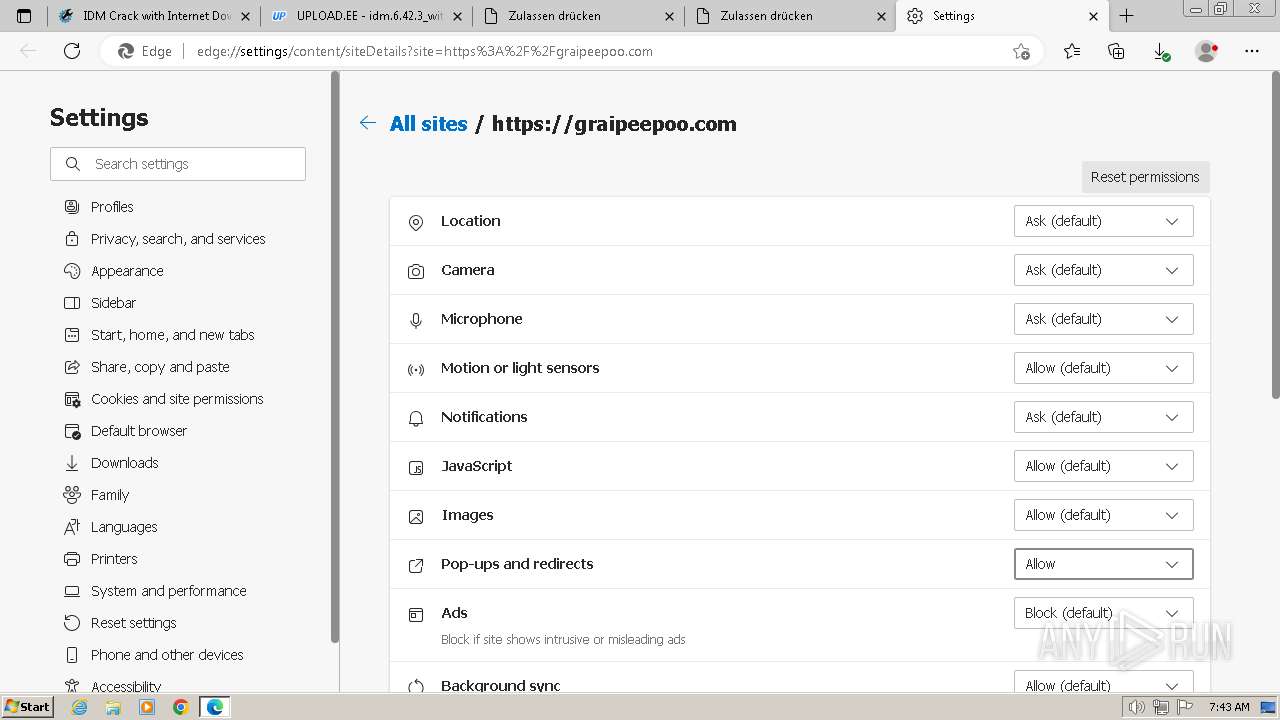Open Share, copy and paste section
1280x720 pixels.
[x=160, y=367]
